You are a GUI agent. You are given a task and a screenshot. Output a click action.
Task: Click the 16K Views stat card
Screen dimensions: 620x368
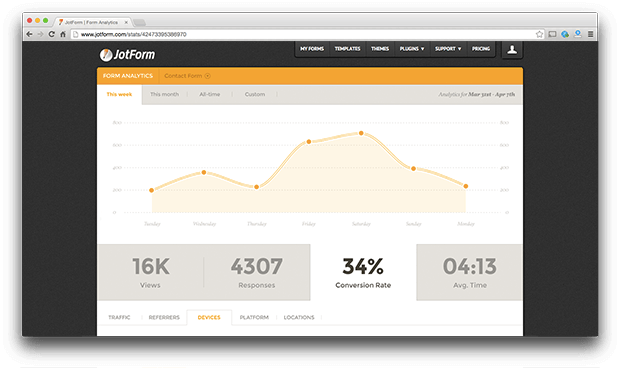point(150,272)
